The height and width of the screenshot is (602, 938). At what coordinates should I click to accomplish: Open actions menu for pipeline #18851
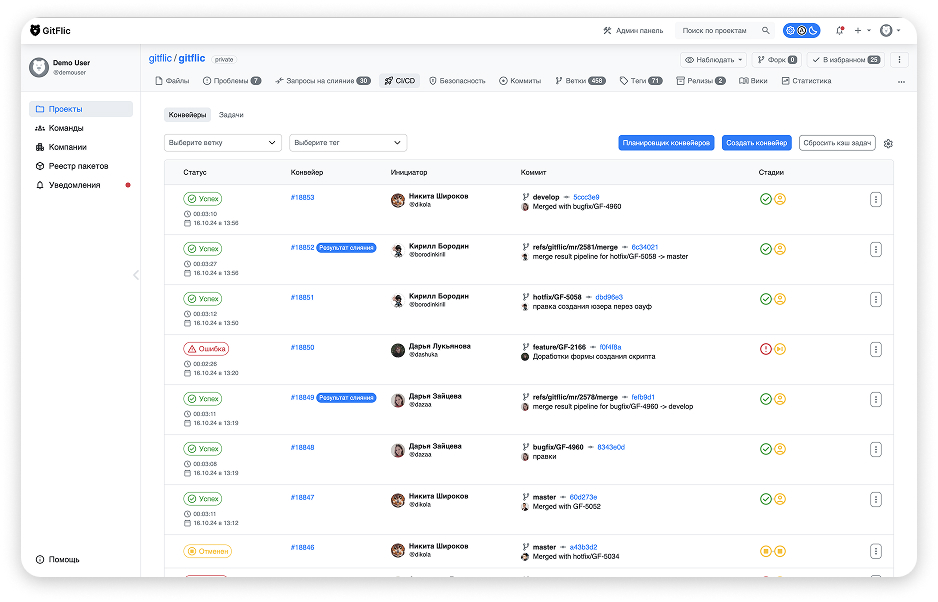[876, 300]
